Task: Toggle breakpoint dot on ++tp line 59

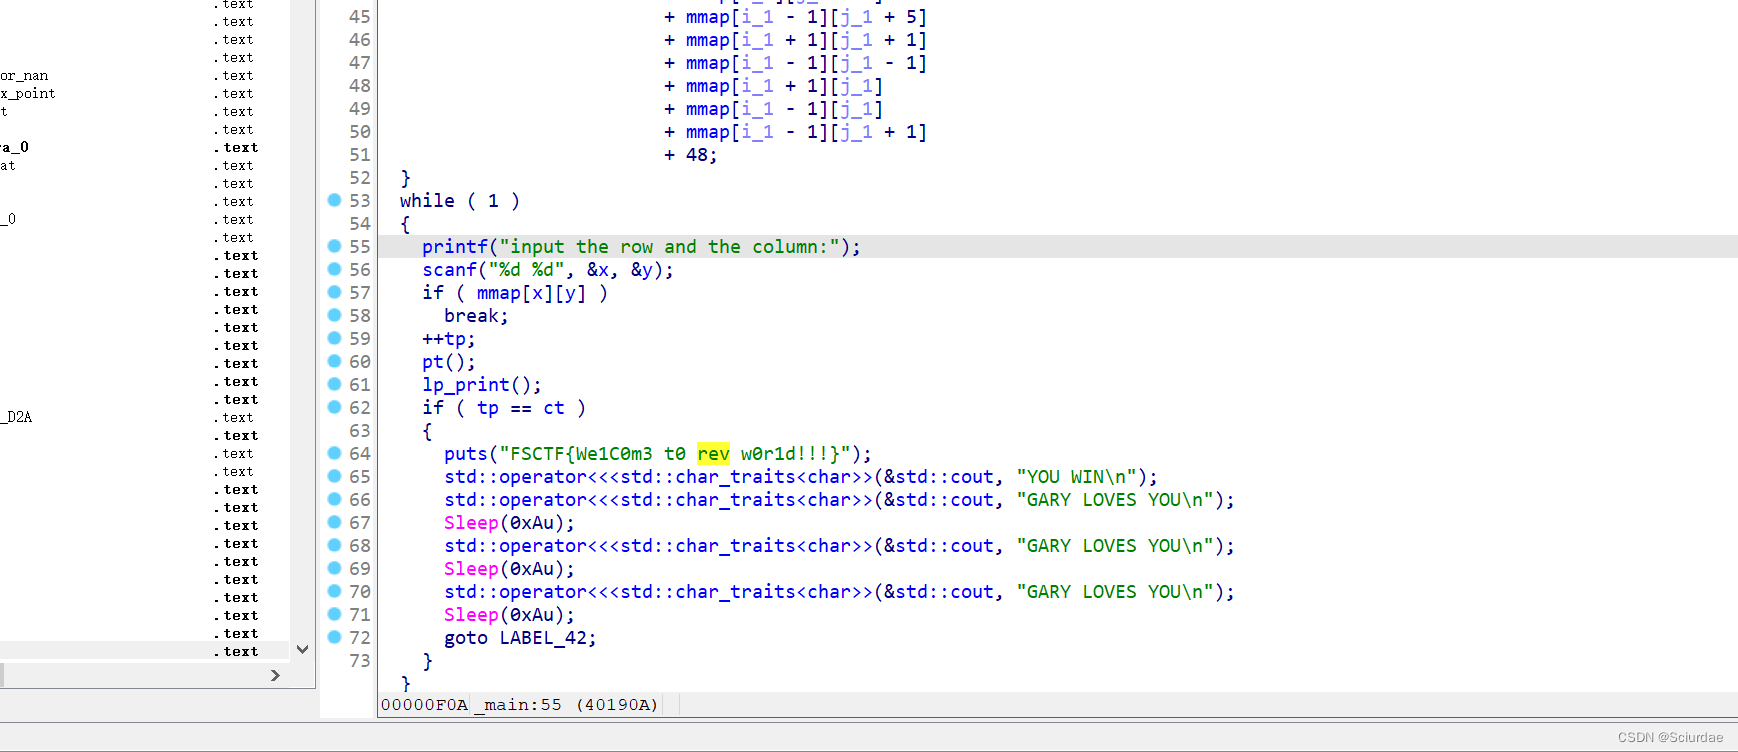Action: click(x=334, y=338)
